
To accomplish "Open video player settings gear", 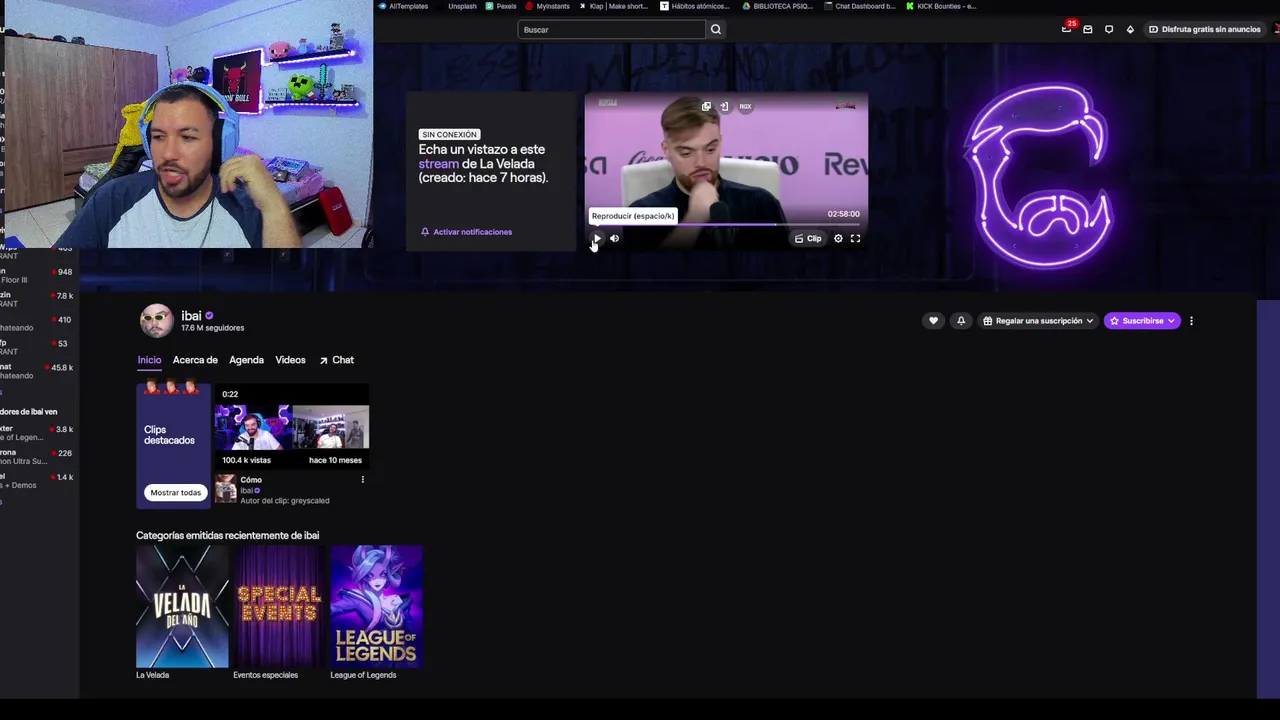I will [x=838, y=238].
